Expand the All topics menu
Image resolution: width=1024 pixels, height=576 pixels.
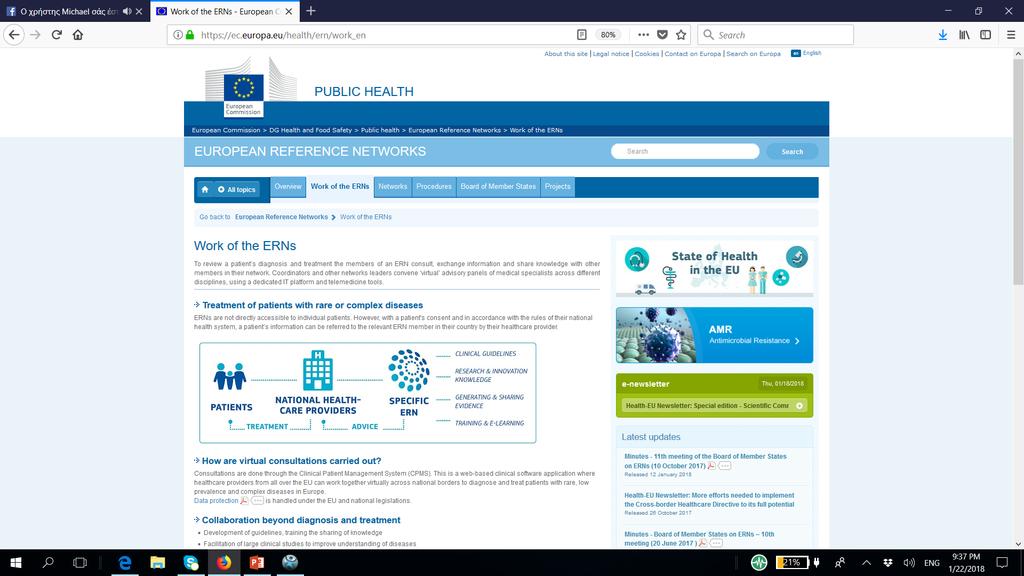236,189
